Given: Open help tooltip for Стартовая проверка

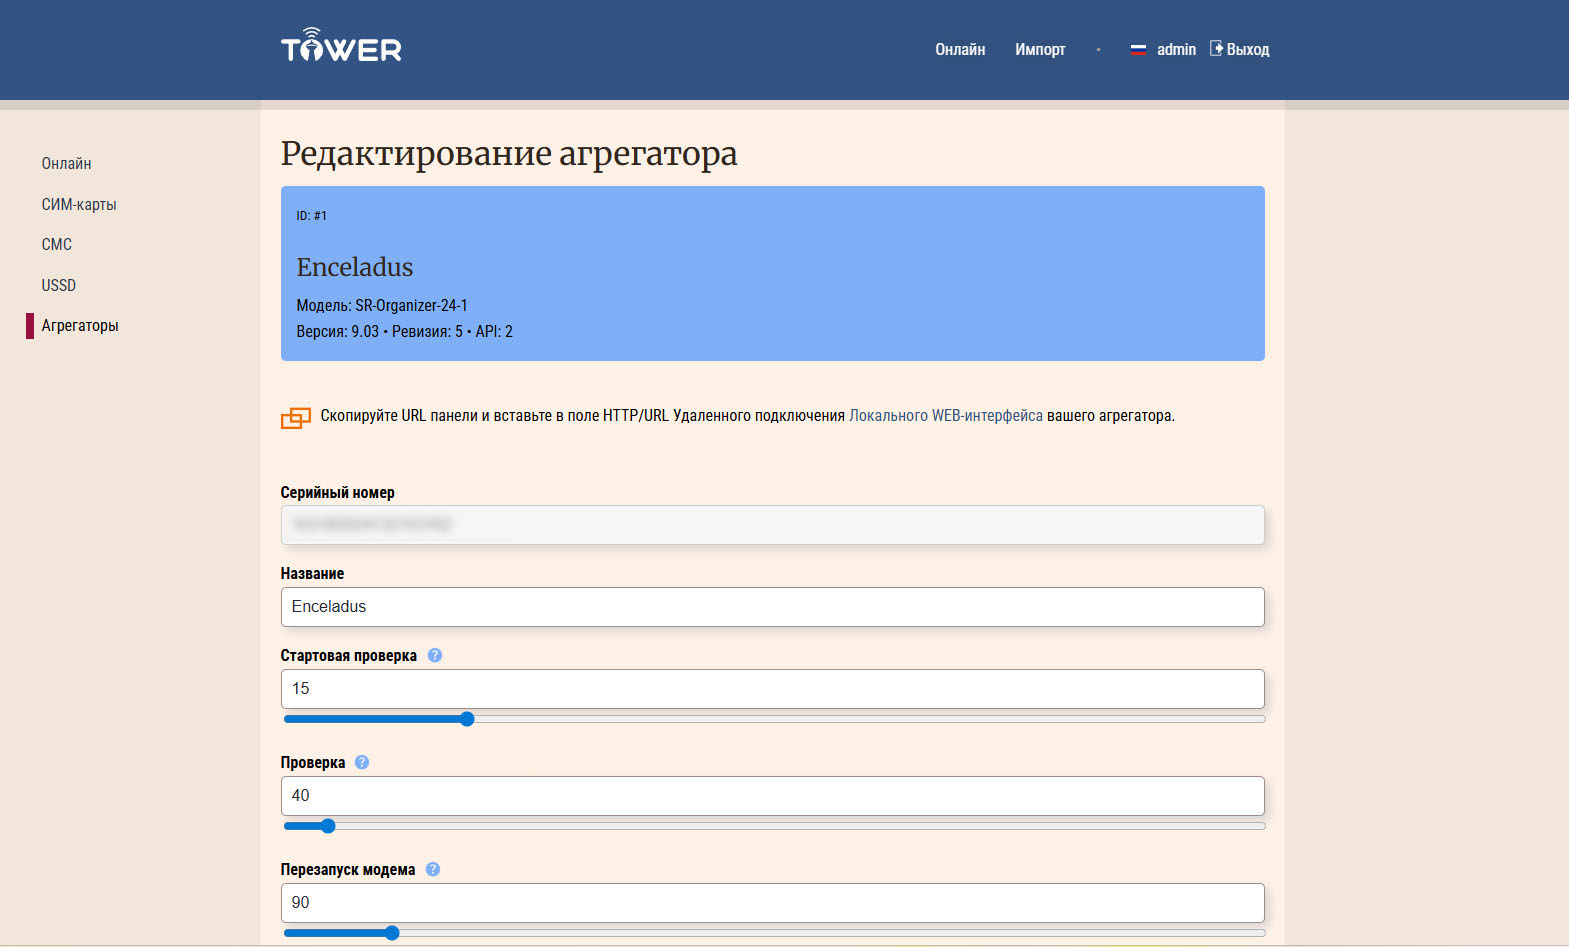Looking at the screenshot, I should (x=435, y=656).
